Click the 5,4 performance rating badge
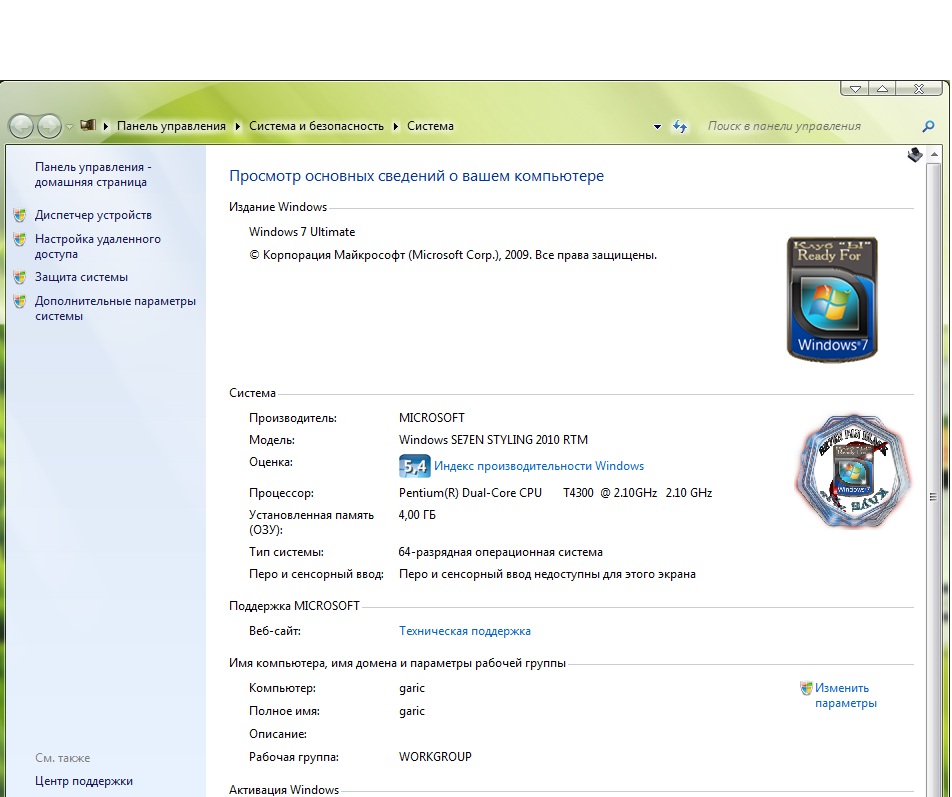The image size is (952, 797). coord(415,466)
